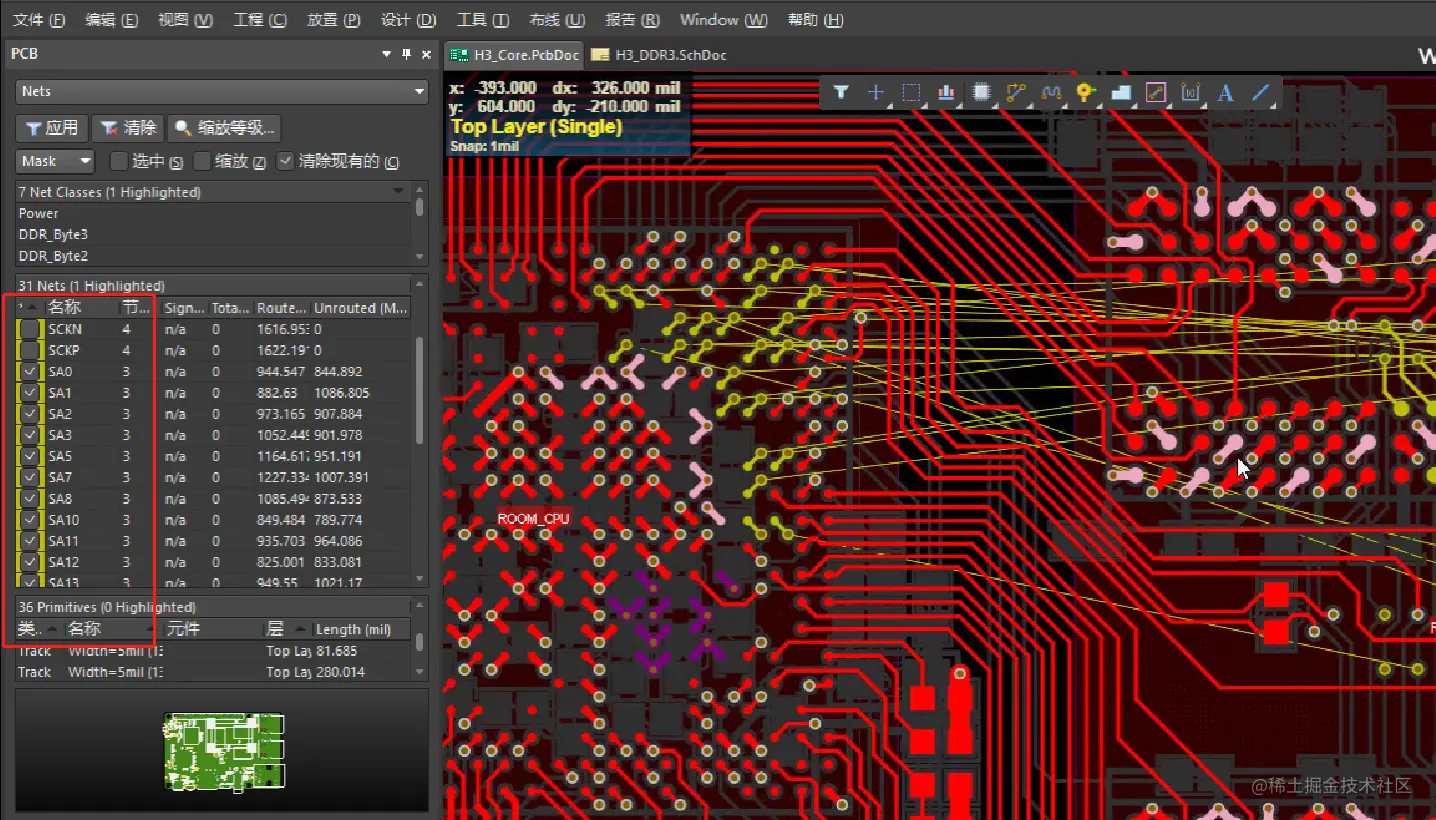Select the Place Line tool
The image size is (1436, 820).
pyautogui.click(x=1260, y=92)
